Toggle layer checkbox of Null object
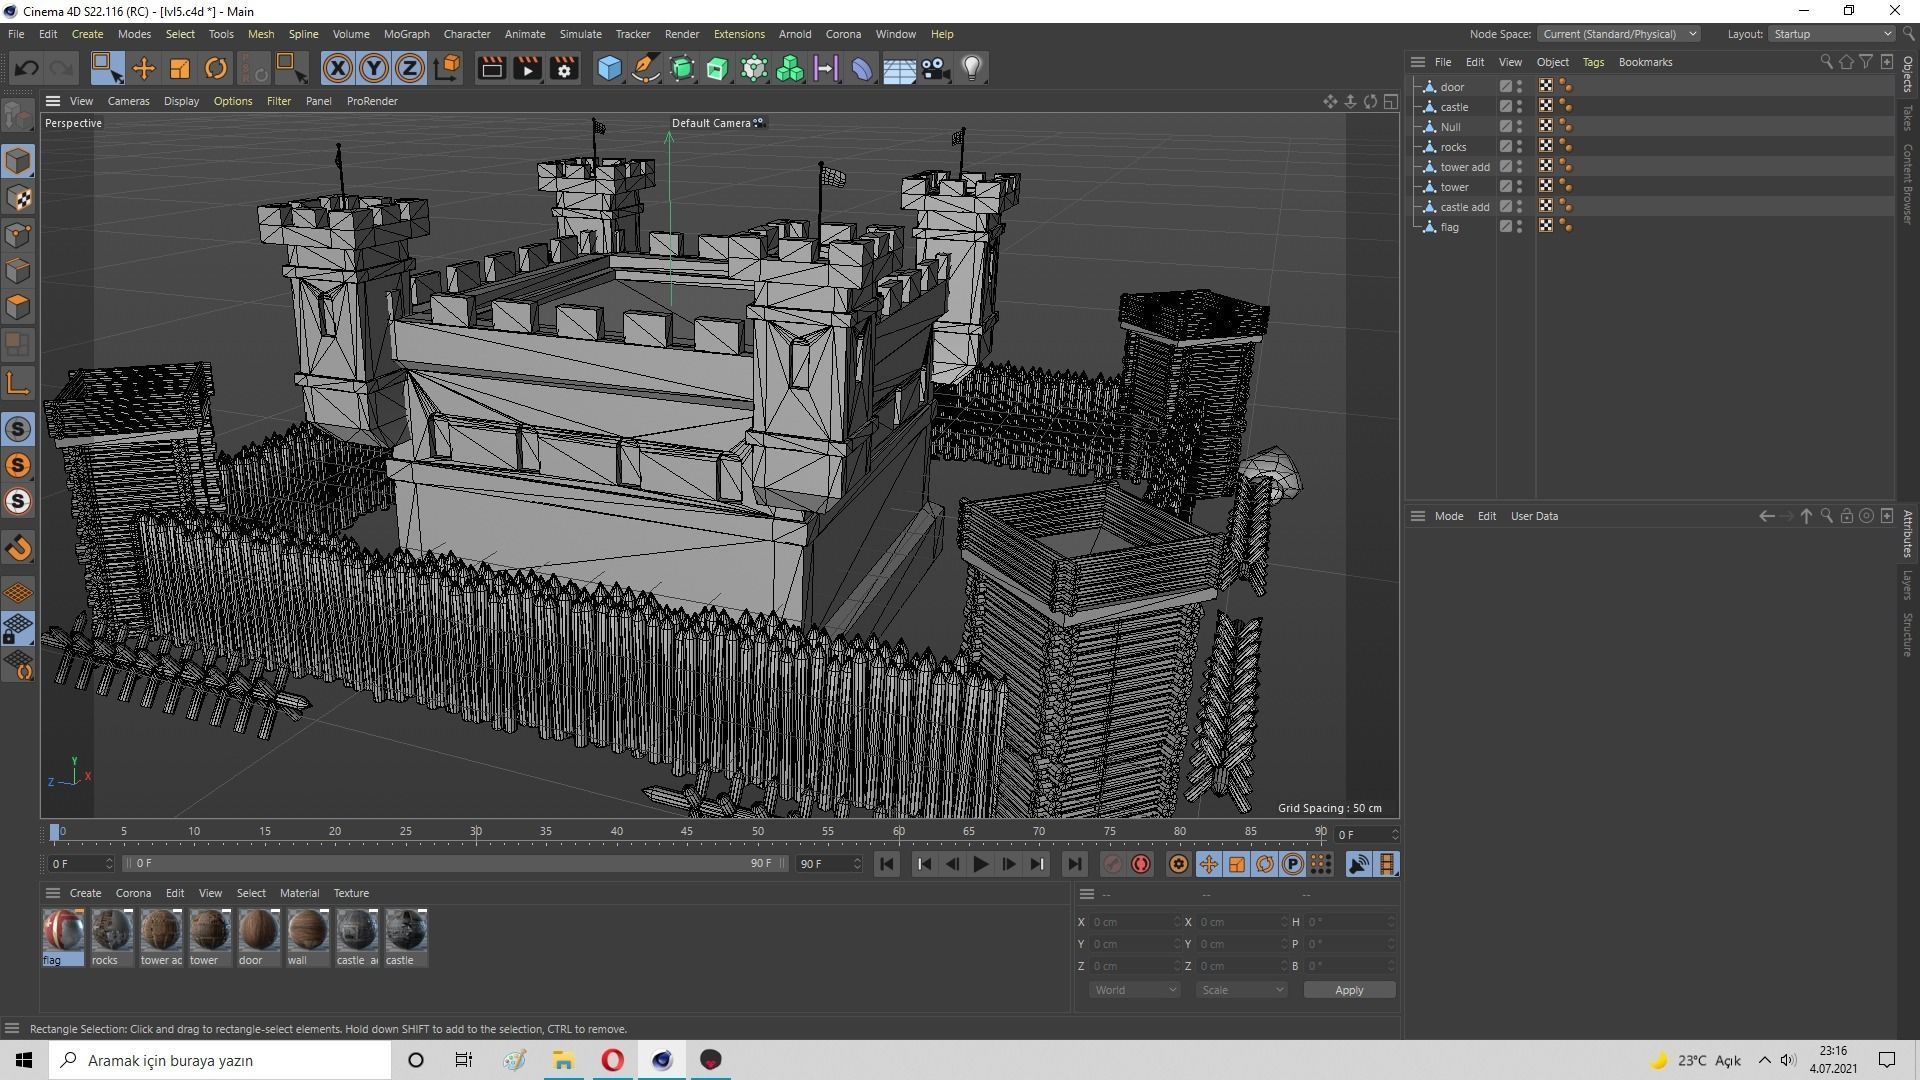Screen dimensions: 1920x1080 [x=1505, y=127]
